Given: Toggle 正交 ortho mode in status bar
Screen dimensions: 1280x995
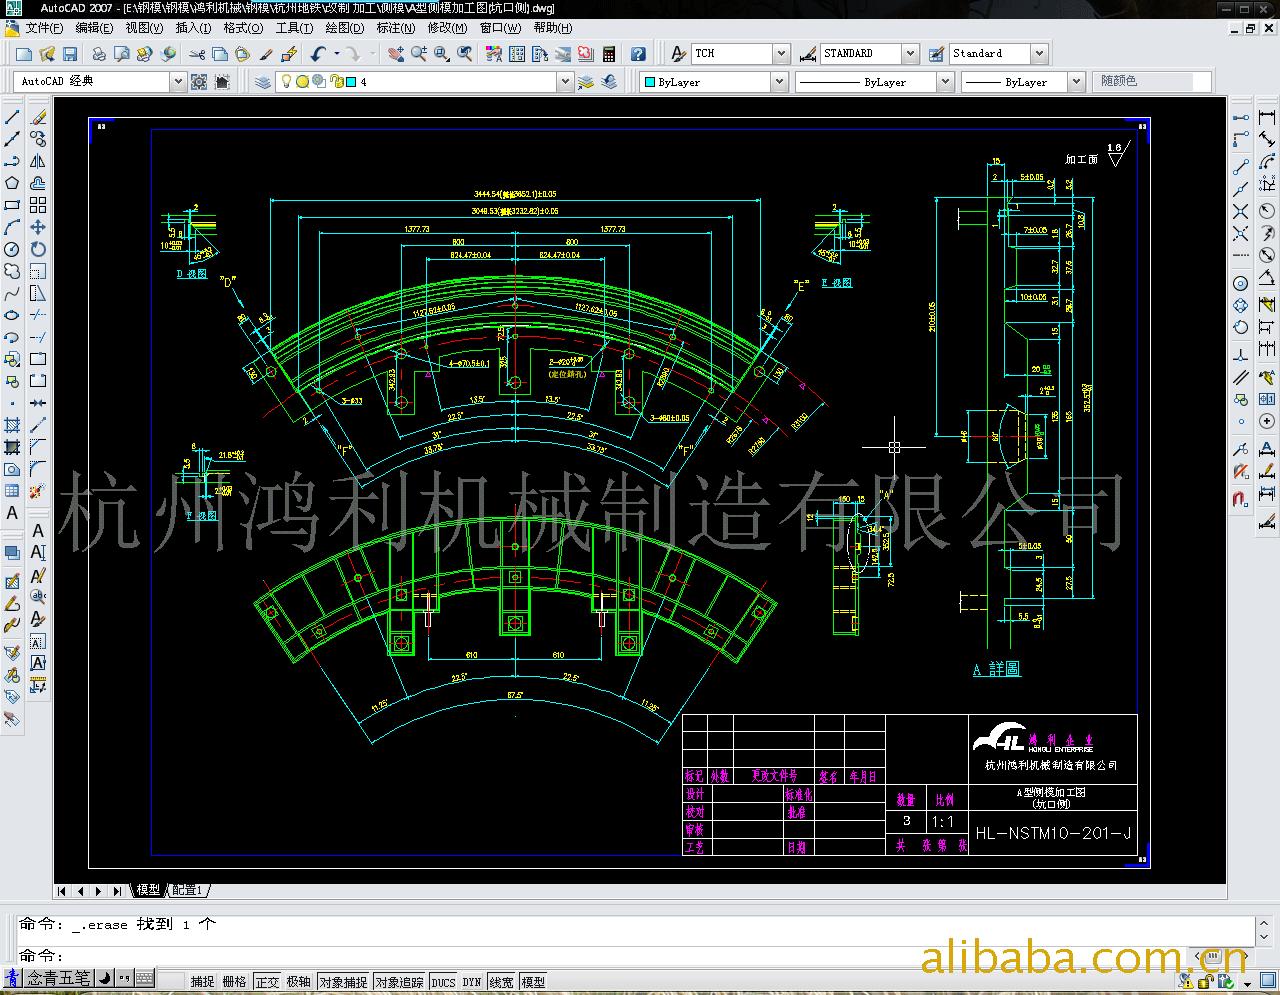Looking at the screenshot, I should [x=267, y=982].
